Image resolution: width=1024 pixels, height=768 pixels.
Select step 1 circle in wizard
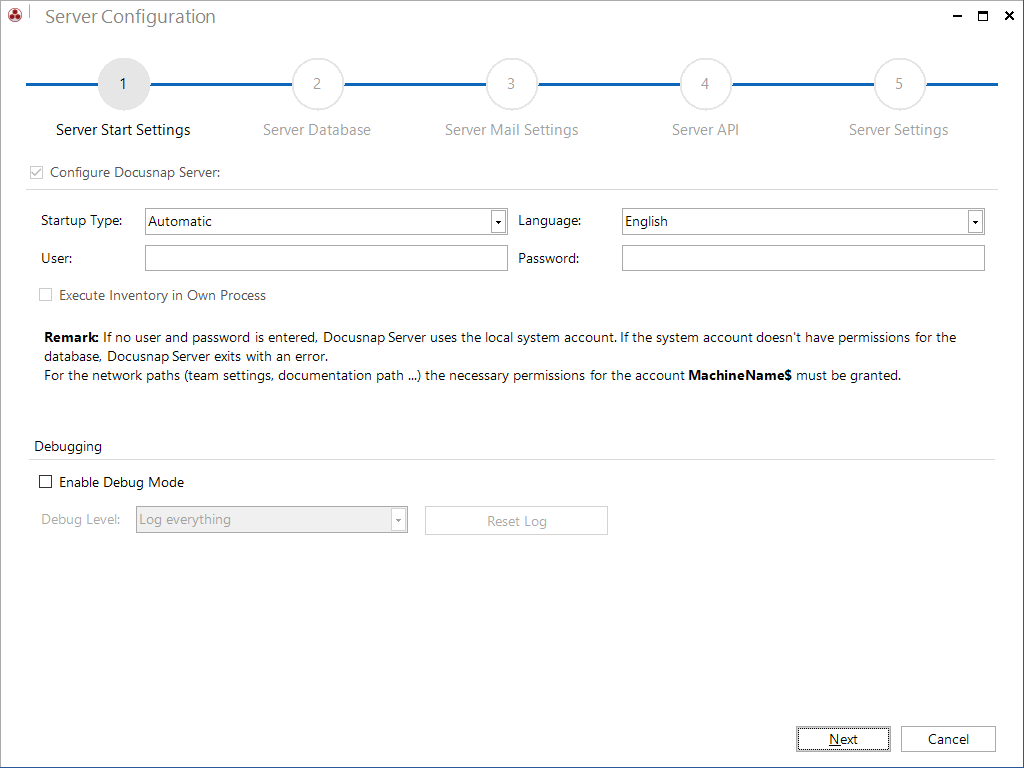tap(123, 84)
